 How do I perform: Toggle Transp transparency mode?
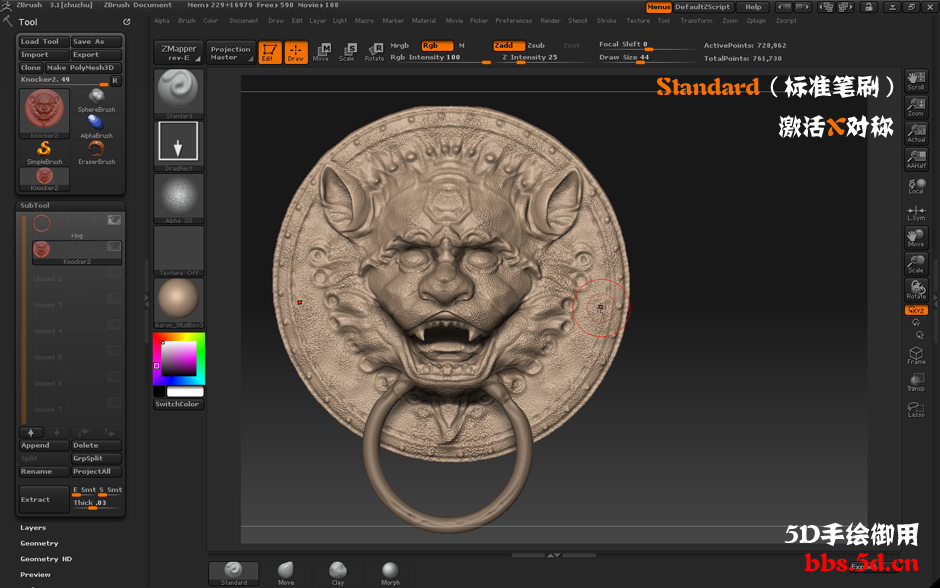click(916, 382)
